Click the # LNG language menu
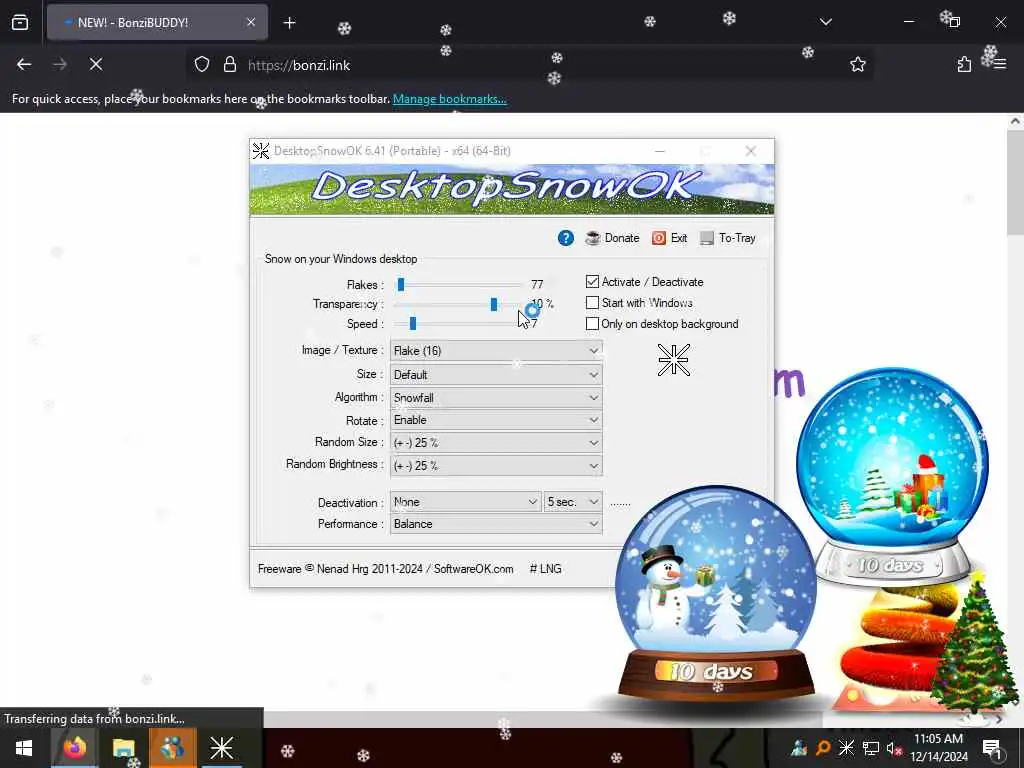The image size is (1024, 768). click(545, 569)
